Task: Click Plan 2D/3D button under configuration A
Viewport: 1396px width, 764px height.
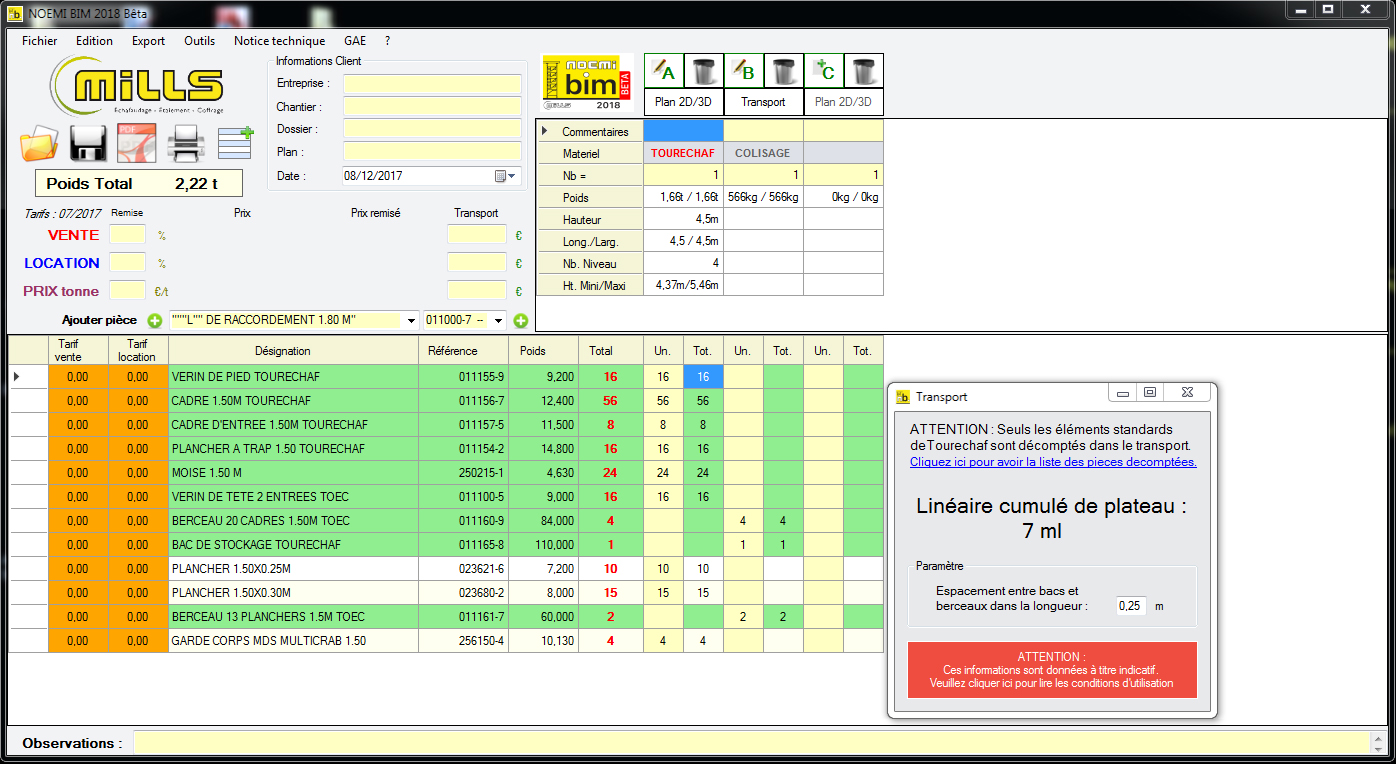Action: (x=684, y=102)
